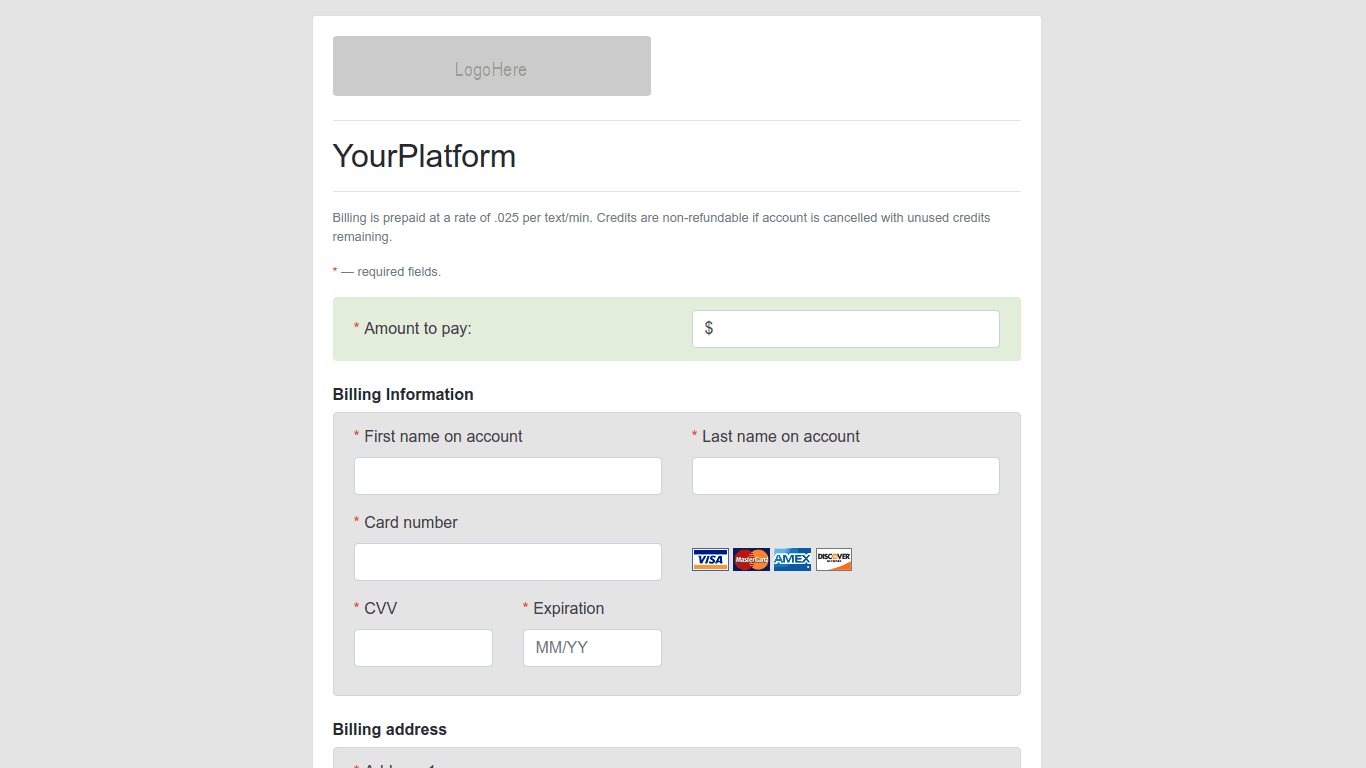Click the MM/YY expiration field
This screenshot has width=1366, height=768.
[x=592, y=648]
